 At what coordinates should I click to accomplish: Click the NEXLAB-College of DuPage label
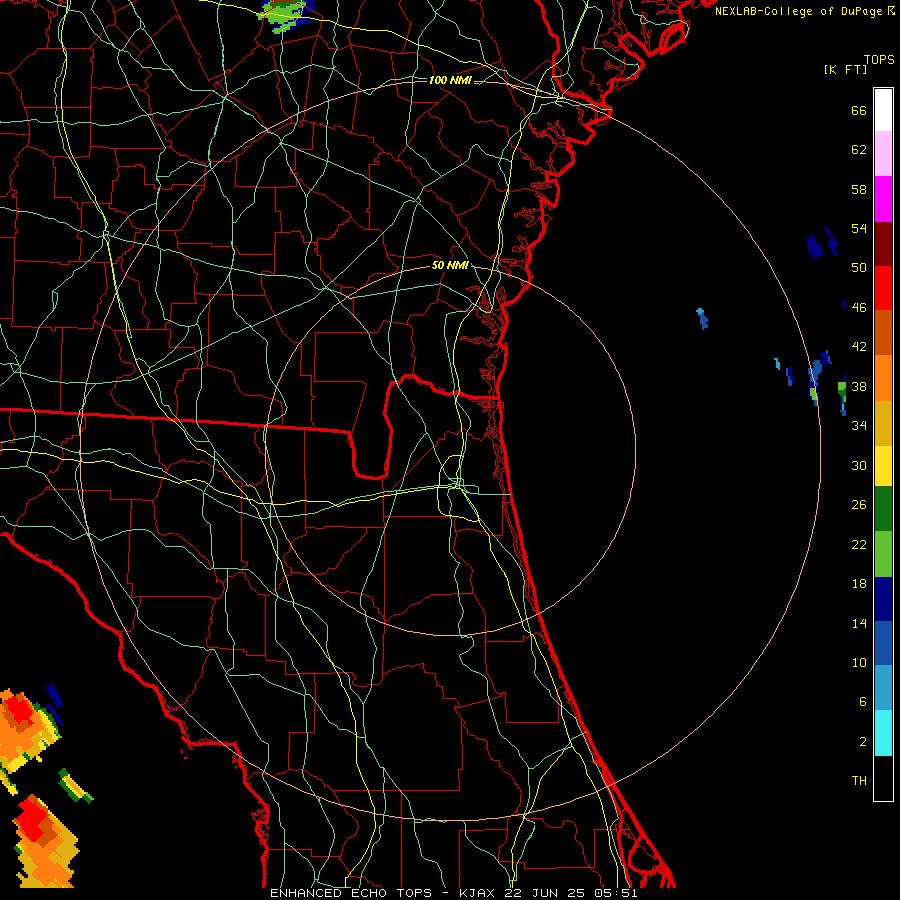click(x=800, y=11)
